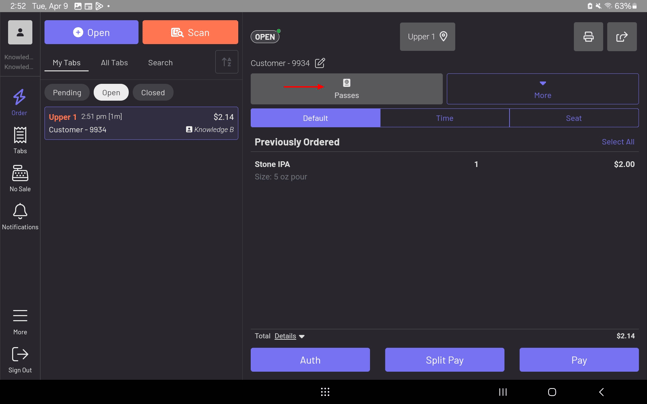The width and height of the screenshot is (647, 404).
Task: Filter tabs by Open status
Action: pos(111,92)
